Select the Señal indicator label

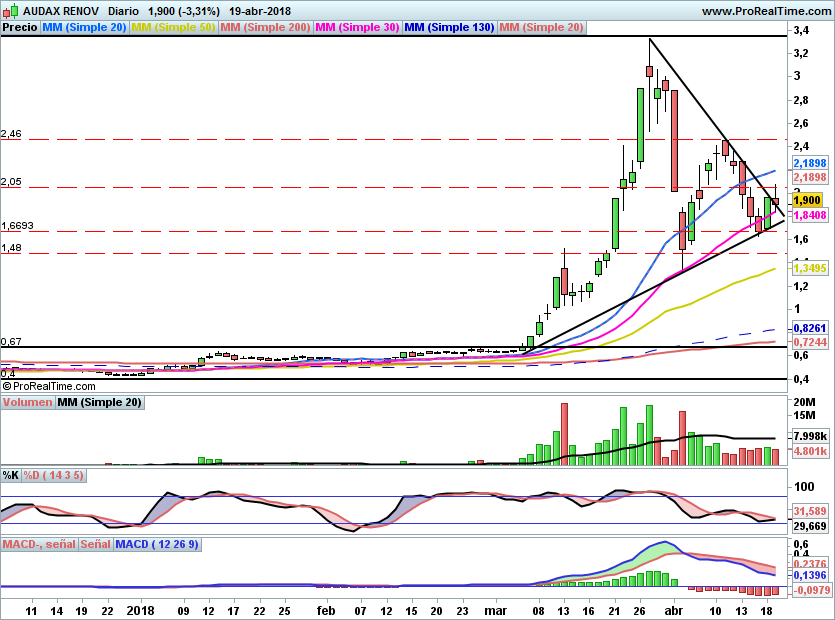[95, 545]
